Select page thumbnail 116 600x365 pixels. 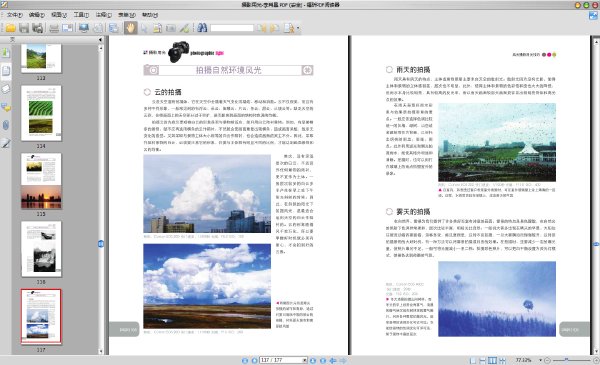pyautogui.click(x=41, y=249)
